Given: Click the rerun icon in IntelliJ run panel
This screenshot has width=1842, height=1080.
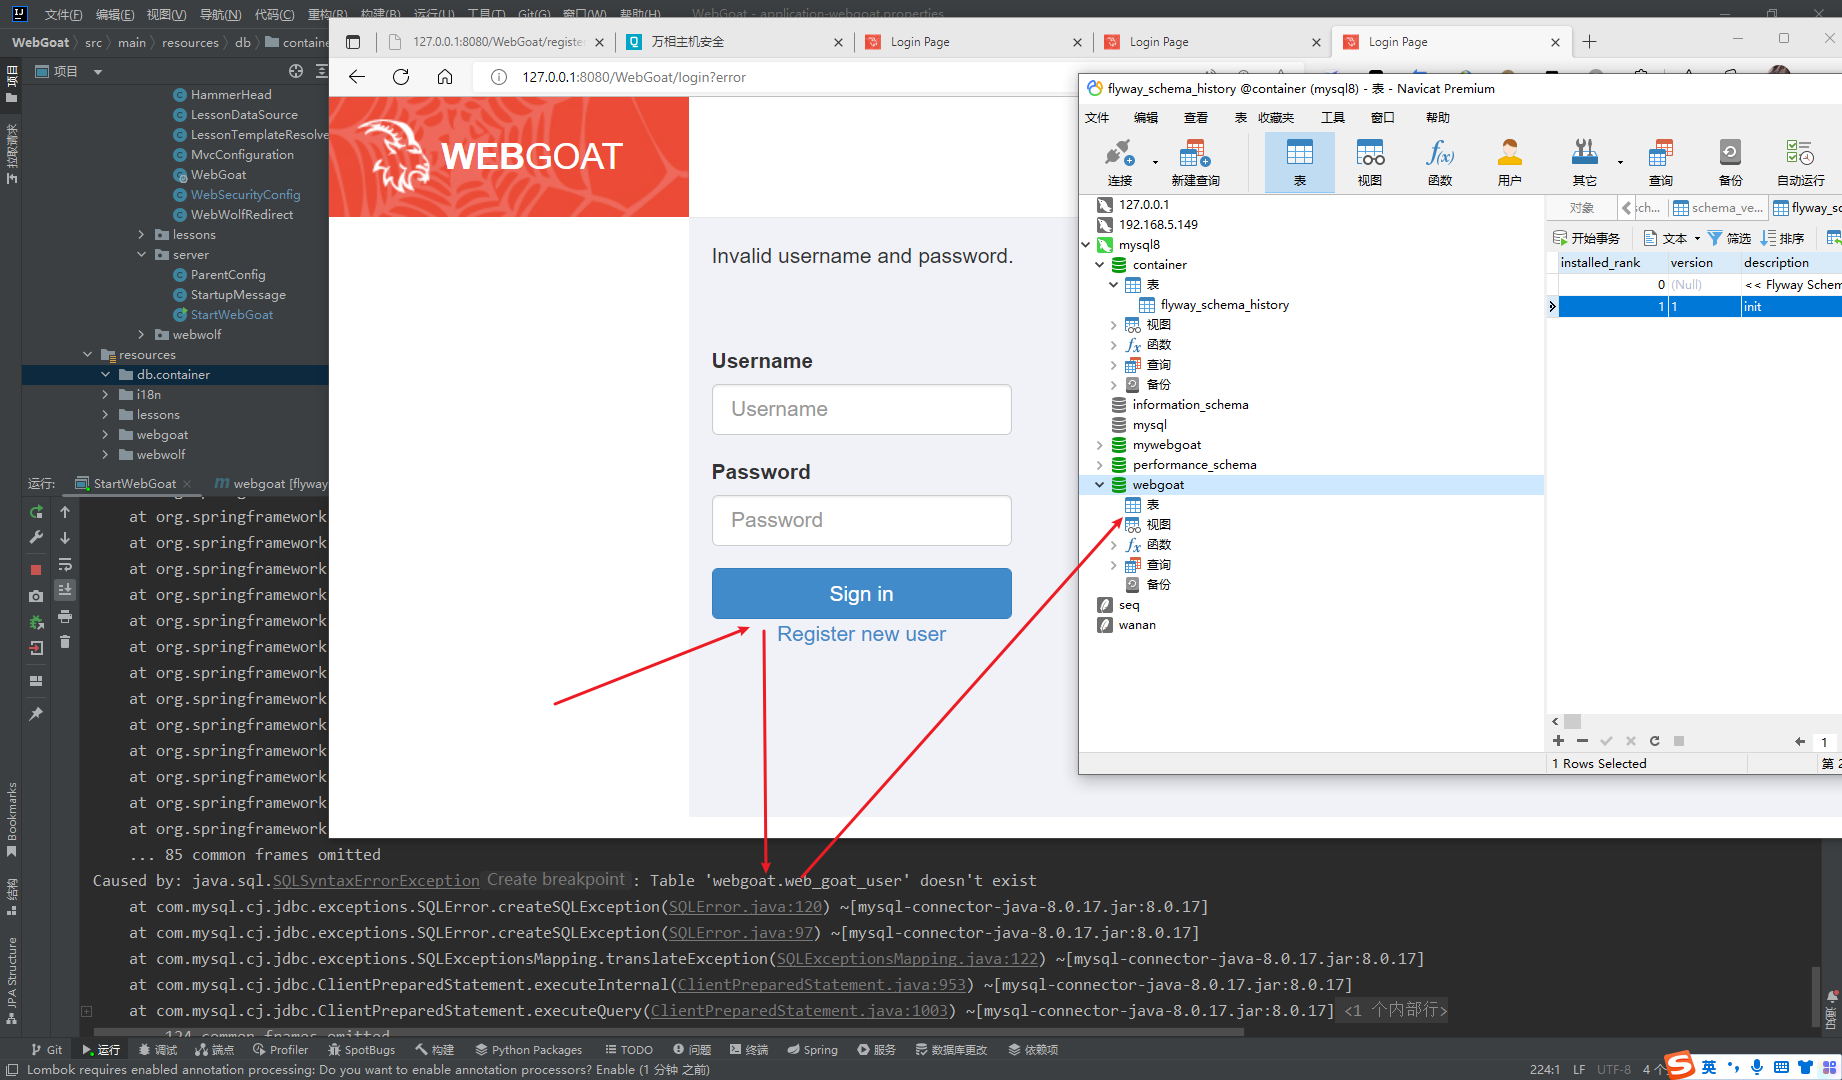Looking at the screenshot, I should 36,512.
